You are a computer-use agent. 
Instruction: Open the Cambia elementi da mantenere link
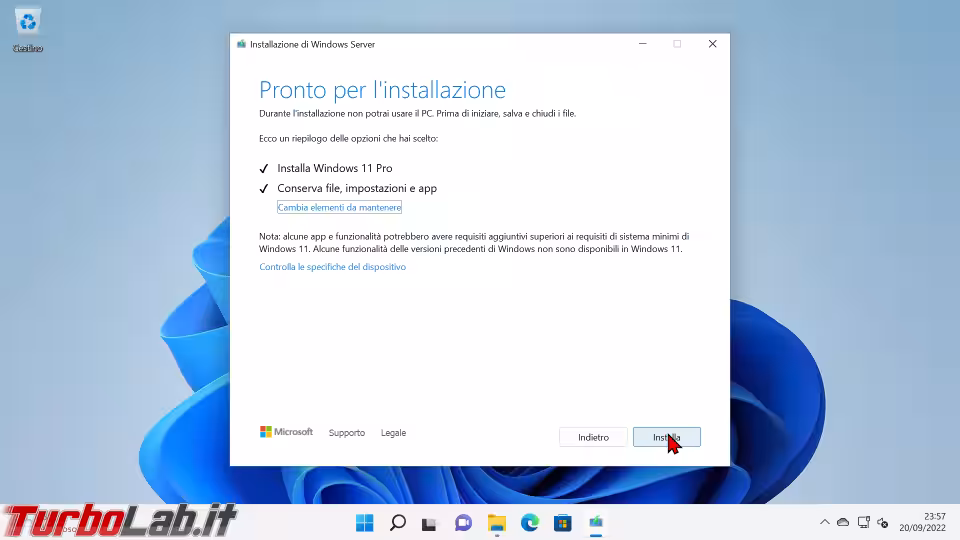[x=339, y=208]
